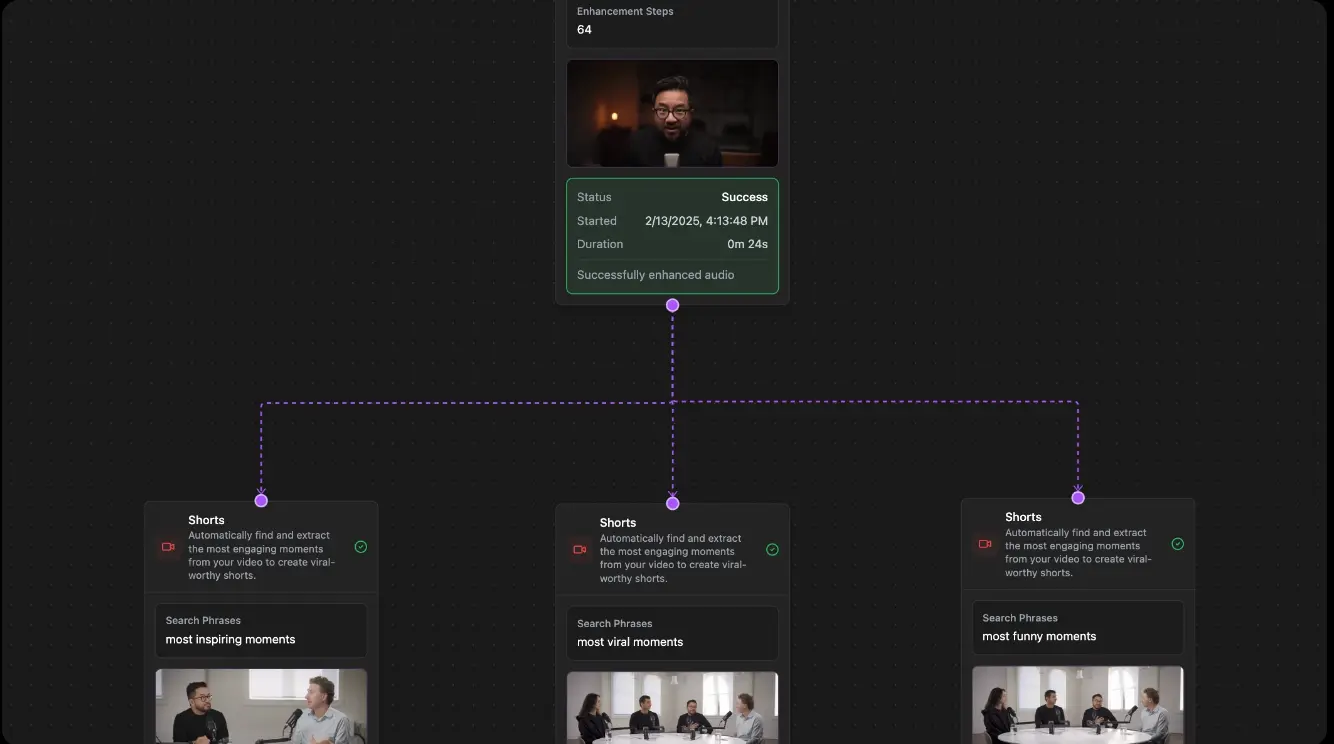Click the red video icon on inspiring Shorts node
Viewport: 1334px width, 744px height.
pyautogui.click(x=168, y=547)
